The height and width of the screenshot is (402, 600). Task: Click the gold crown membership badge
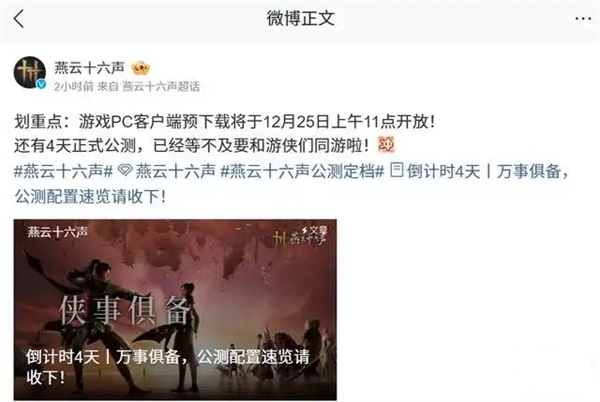coord(140,68)
